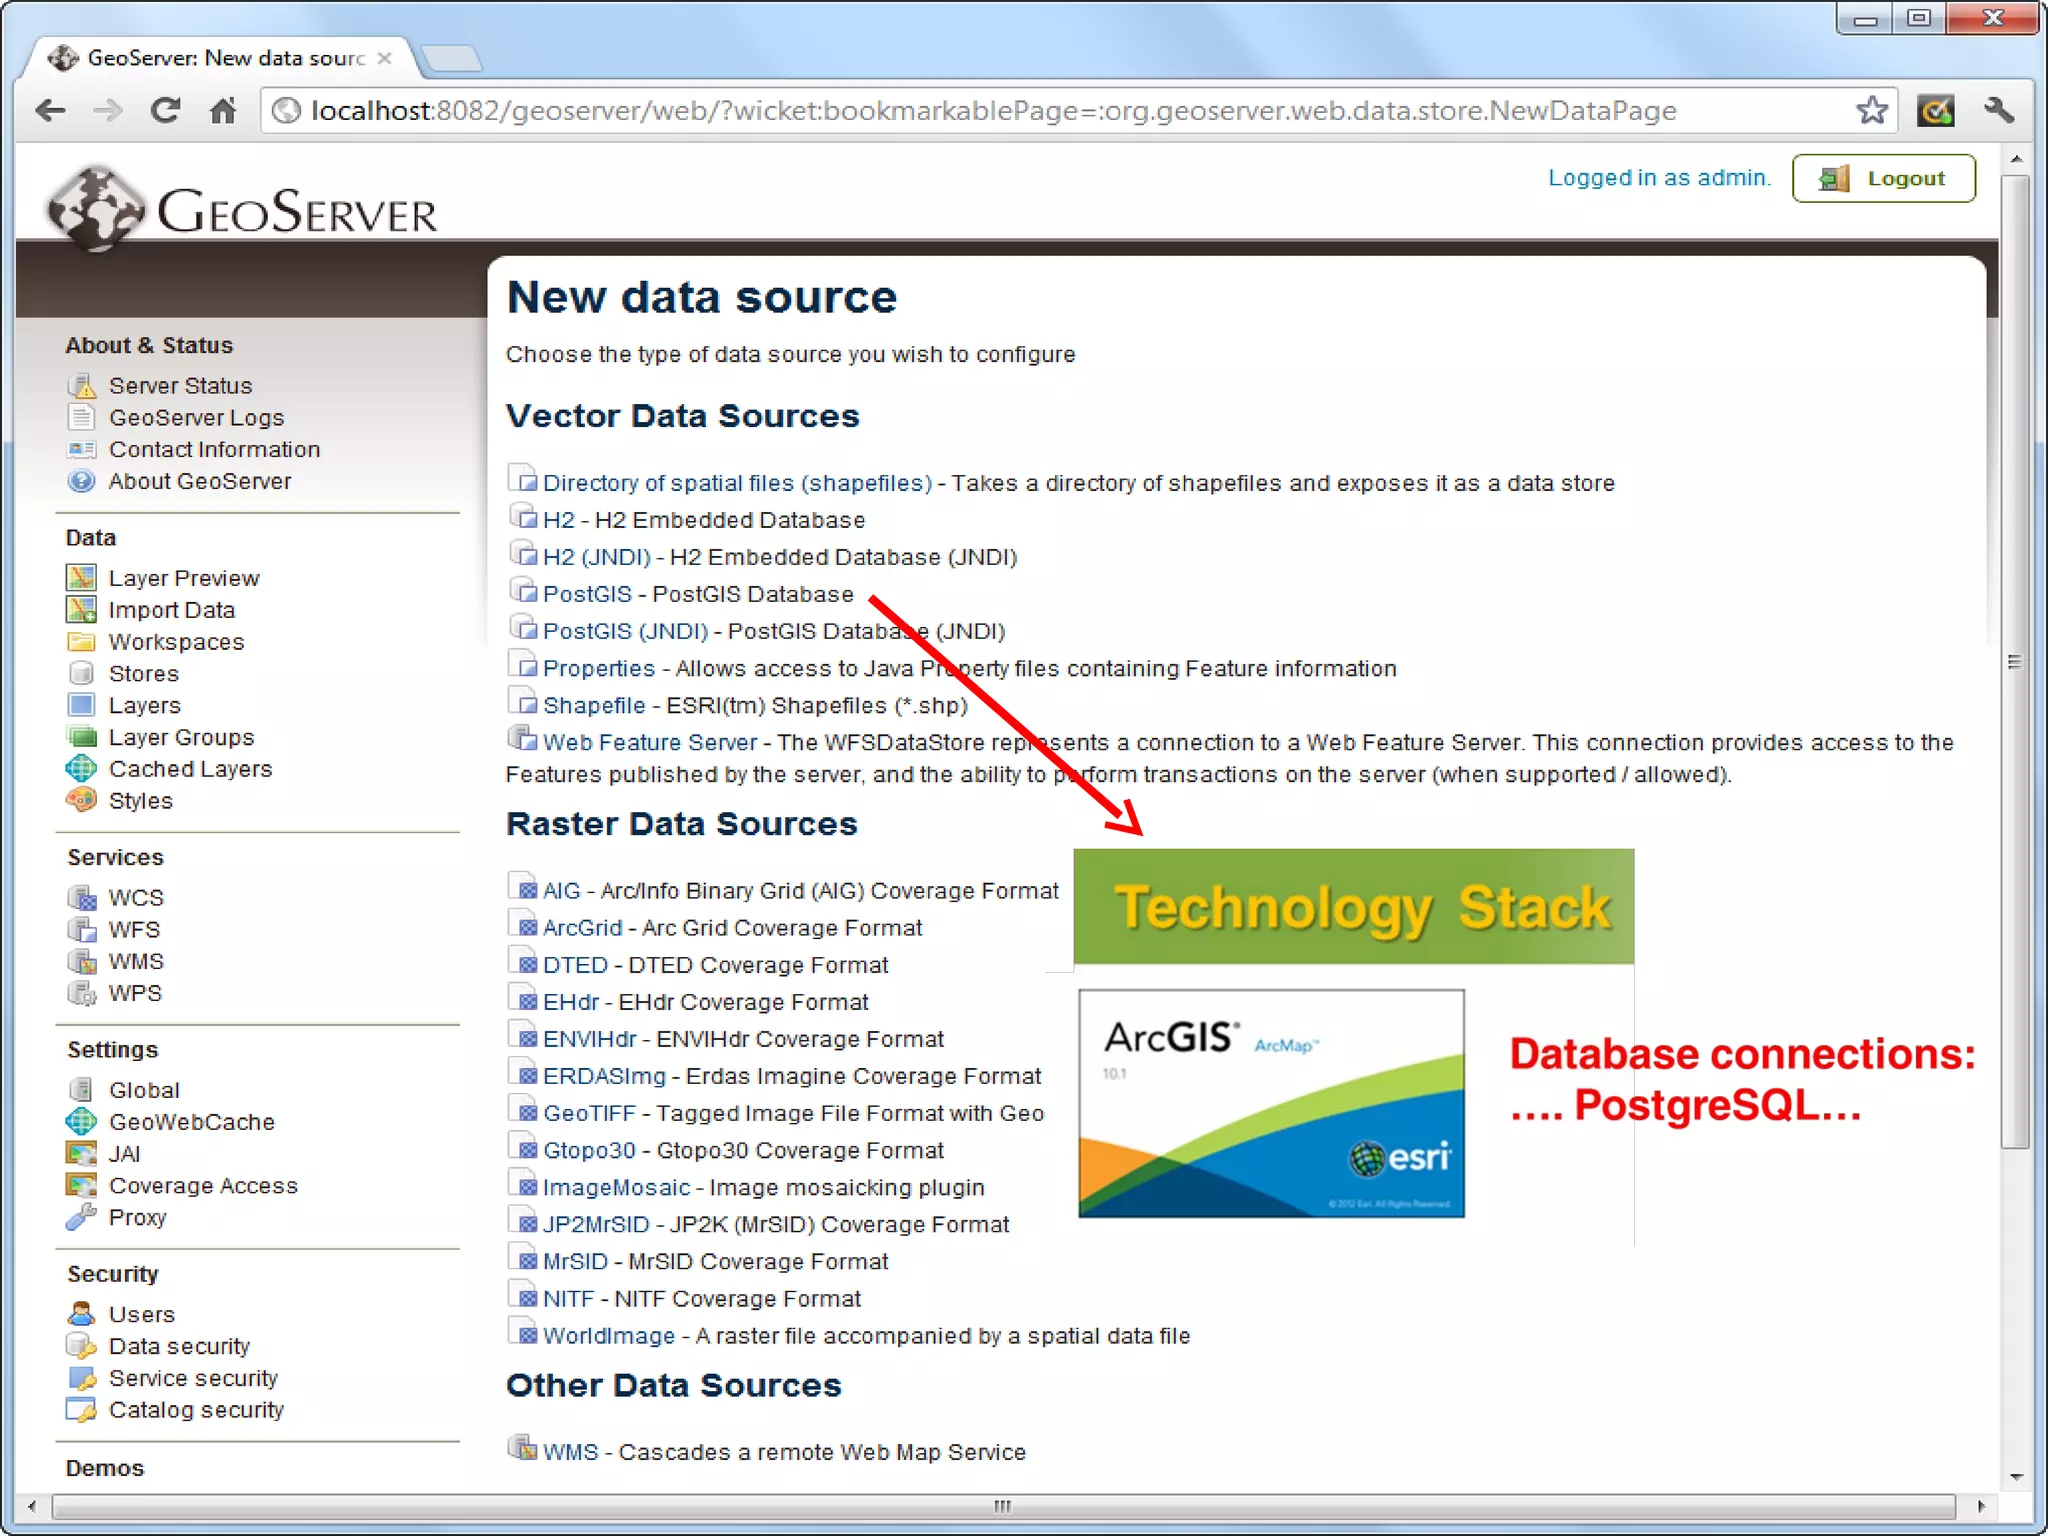Open Layer Groups in Data menu

[x=181, y=738]
